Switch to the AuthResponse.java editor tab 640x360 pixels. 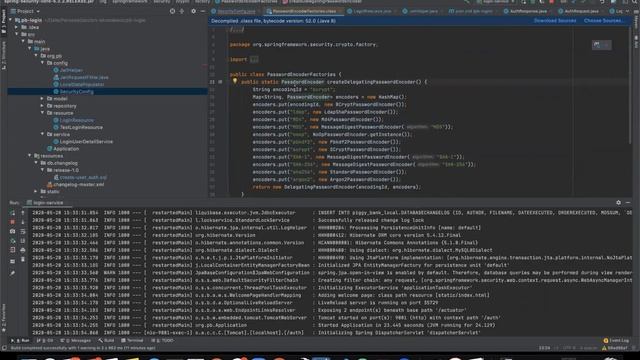[528, 11]
